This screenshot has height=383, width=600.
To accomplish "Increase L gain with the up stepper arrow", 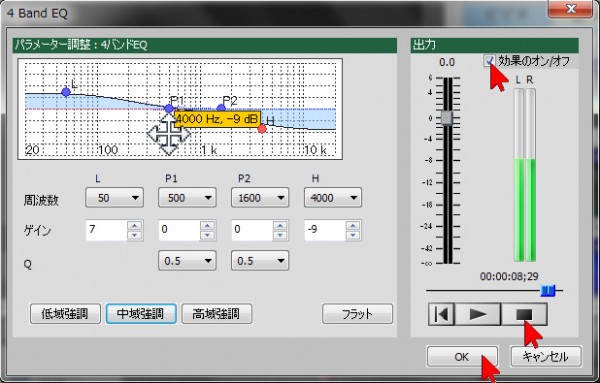I will coord(135,226).
